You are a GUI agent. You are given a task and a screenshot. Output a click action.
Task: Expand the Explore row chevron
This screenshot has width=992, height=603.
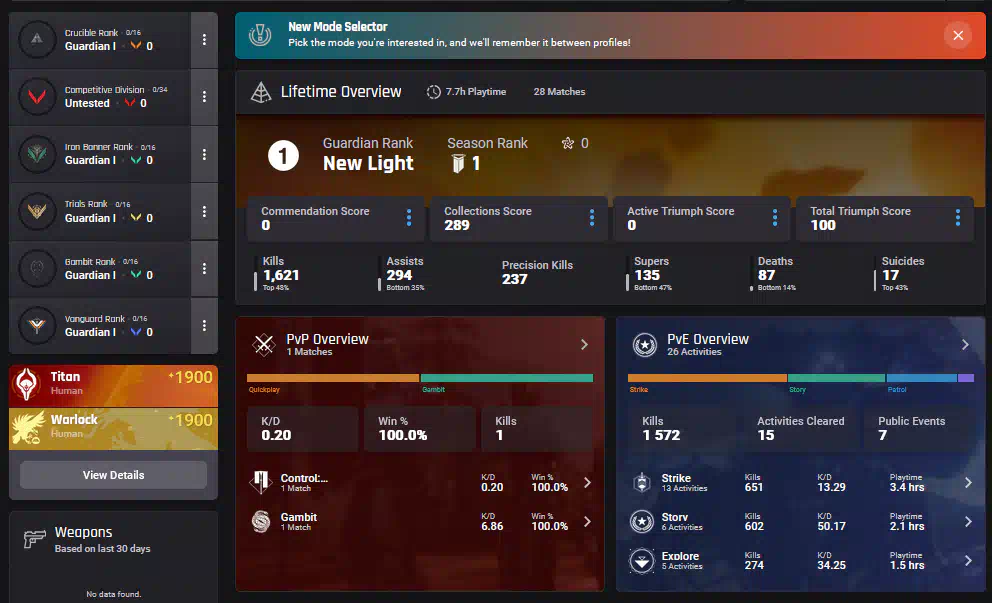(x=968, y=561)
